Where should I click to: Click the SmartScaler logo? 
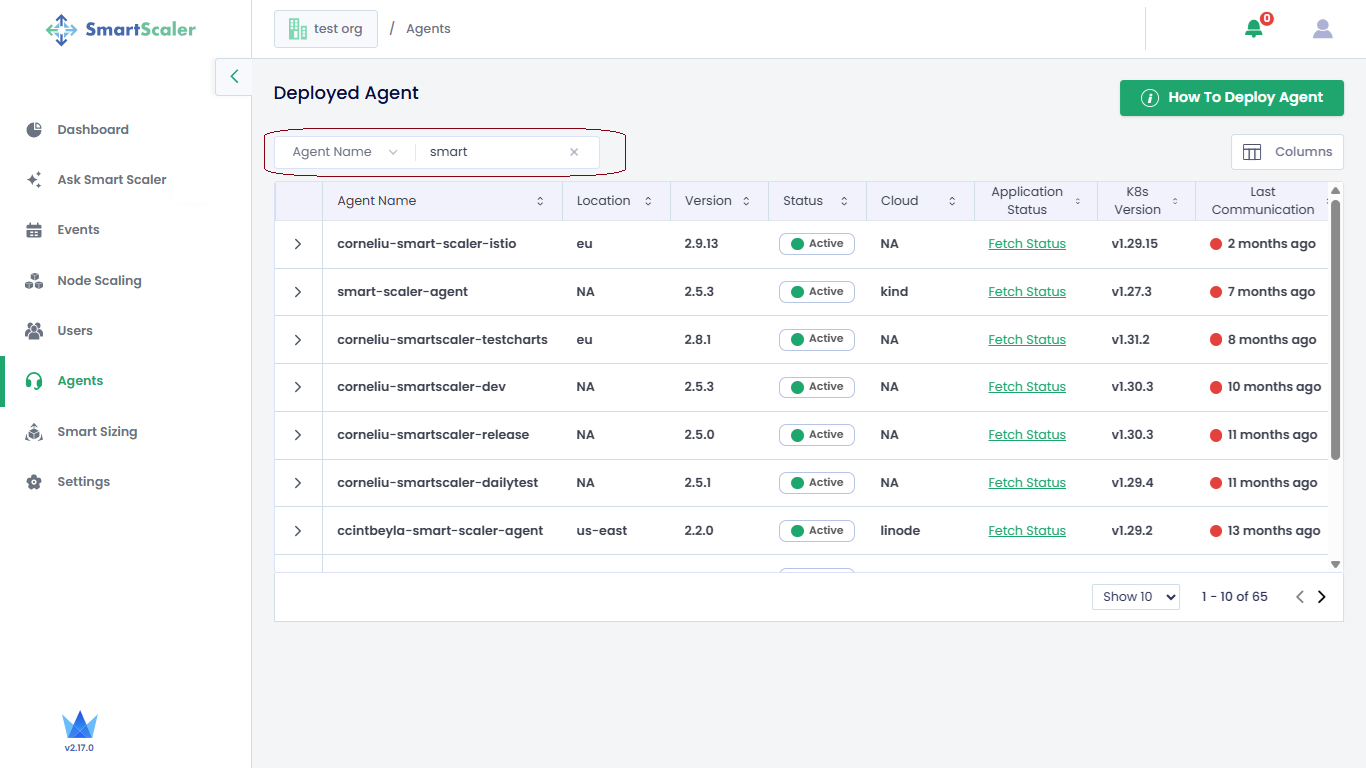(121, 29)
